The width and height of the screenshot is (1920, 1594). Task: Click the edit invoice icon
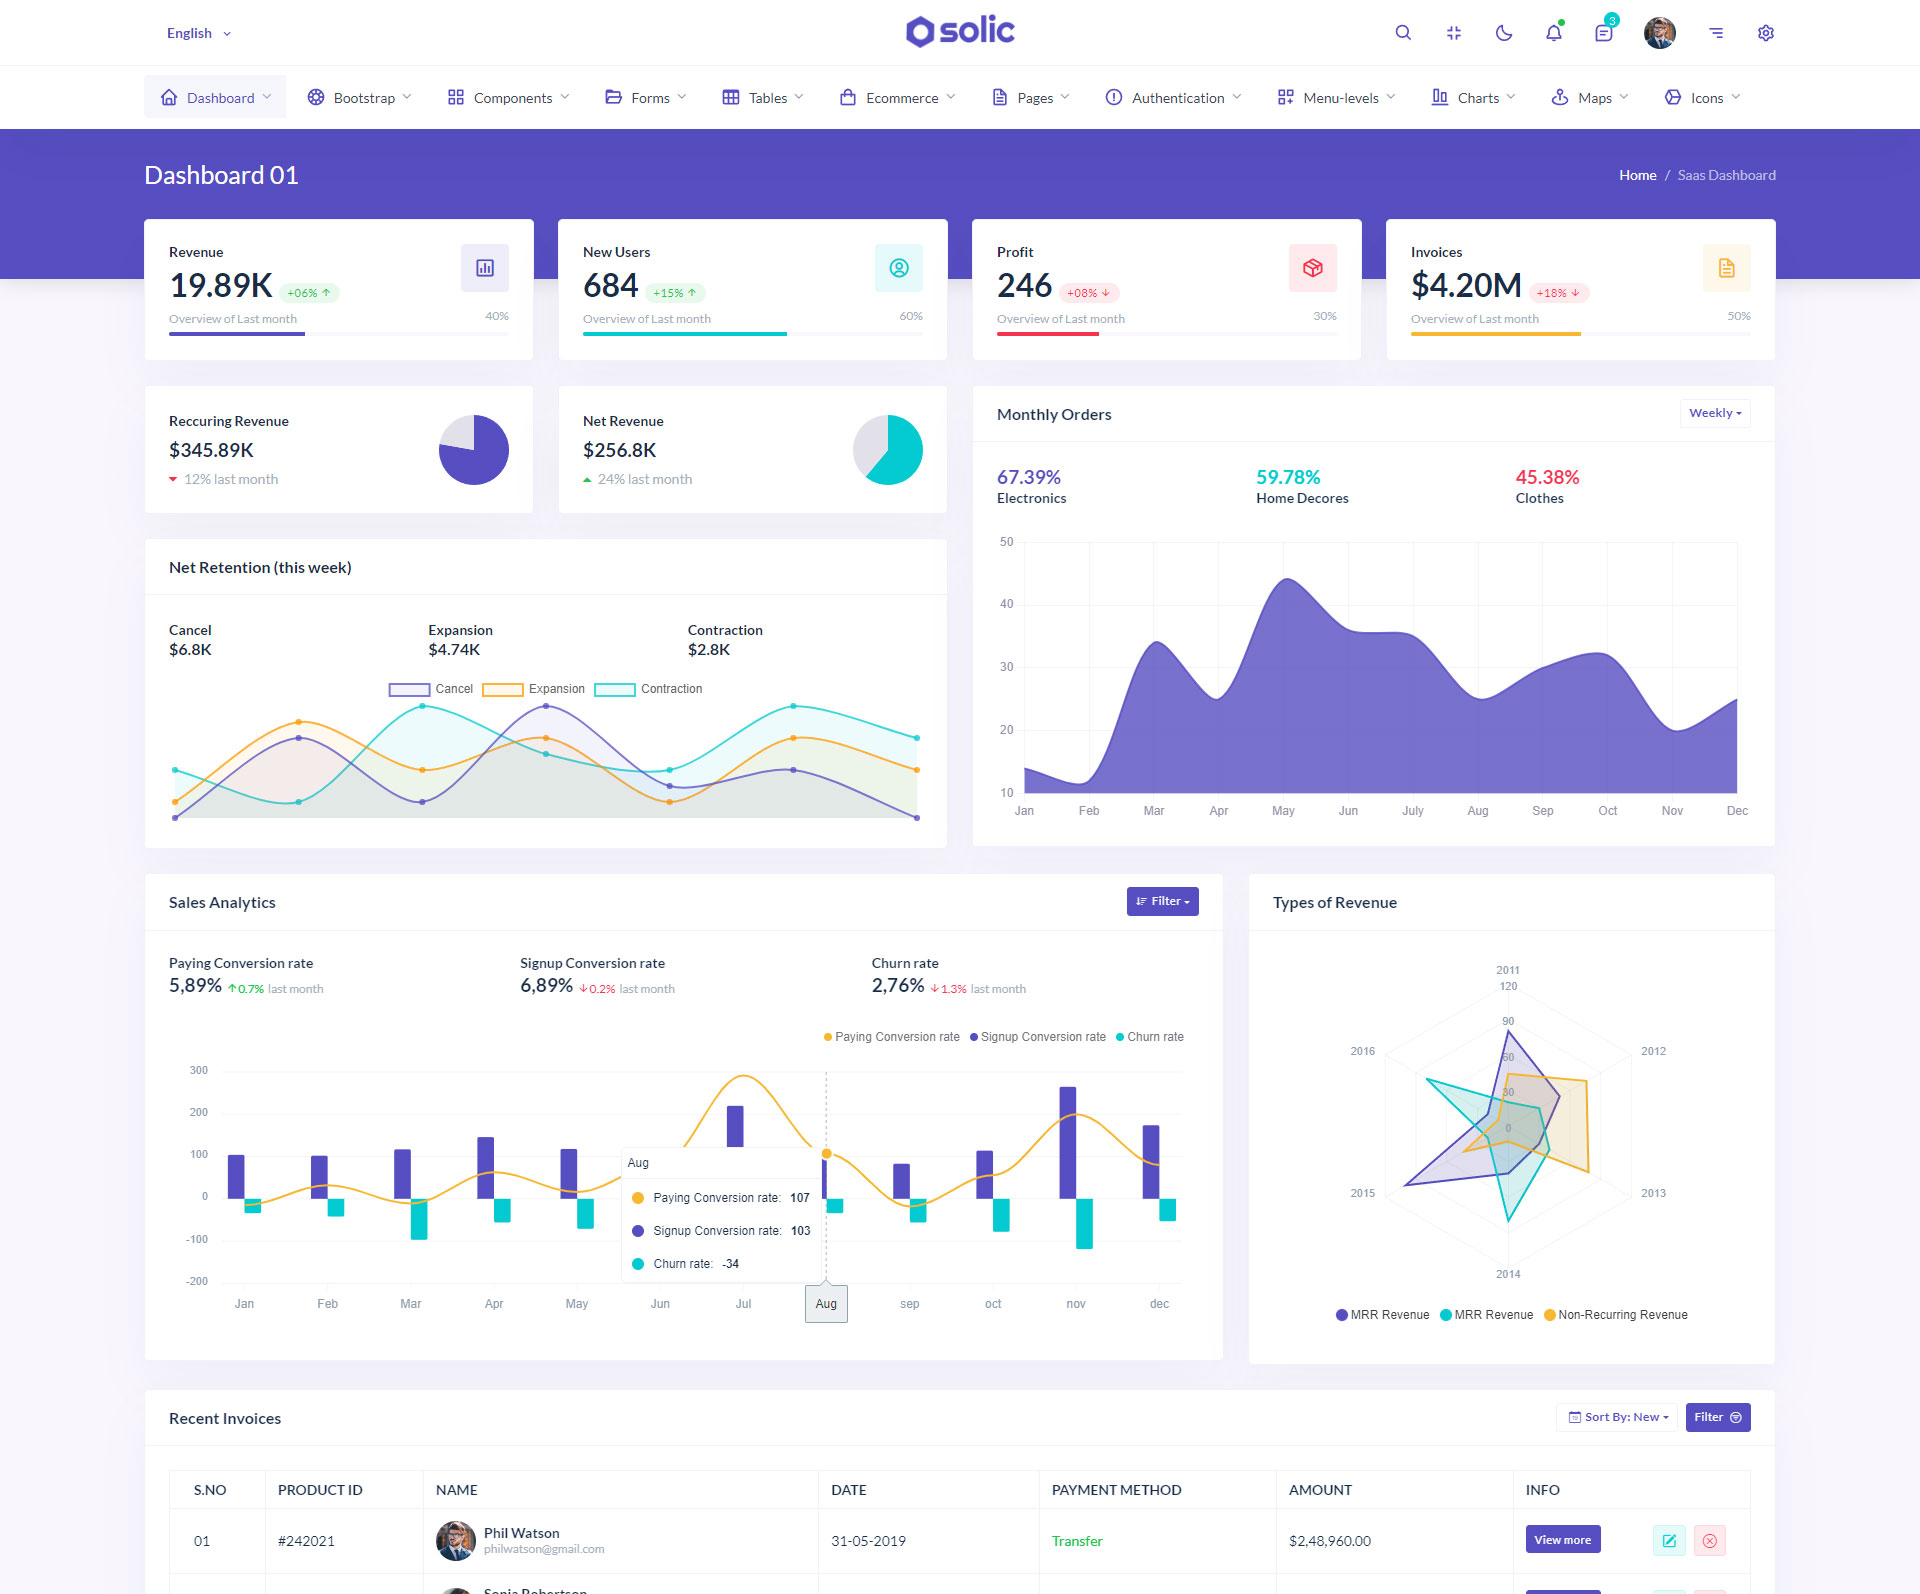pos(1669,1541)
